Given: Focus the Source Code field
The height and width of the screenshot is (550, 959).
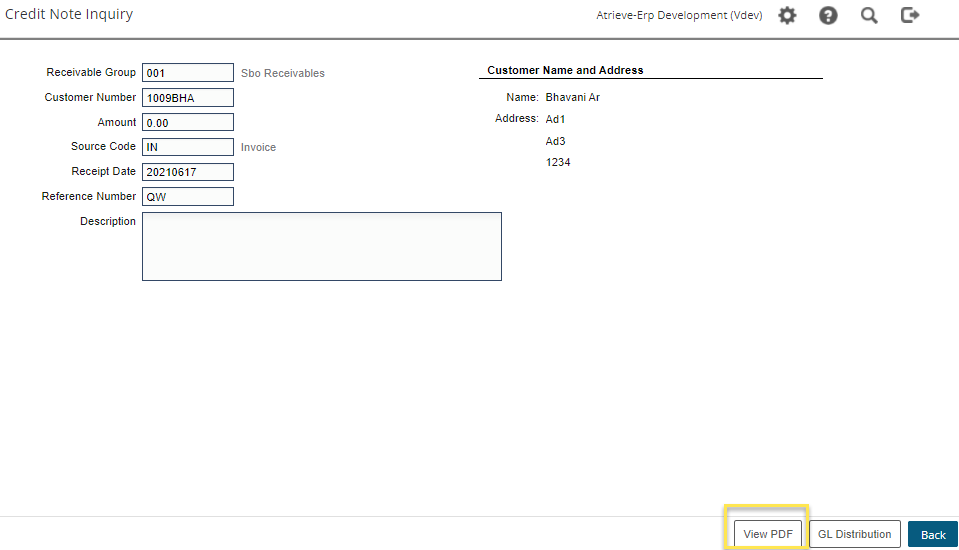Looking at the screenshot, I should click(188, 147).
